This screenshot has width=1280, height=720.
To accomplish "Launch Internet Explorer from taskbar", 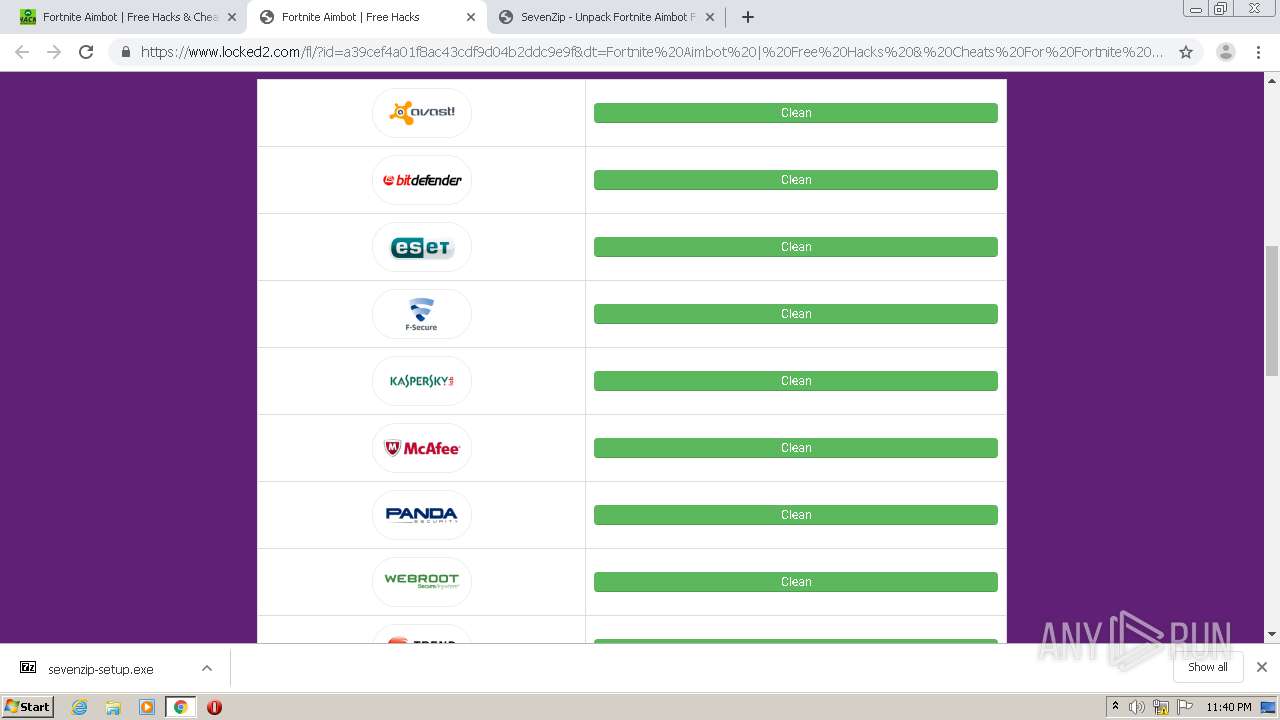I will coord(79,707).
